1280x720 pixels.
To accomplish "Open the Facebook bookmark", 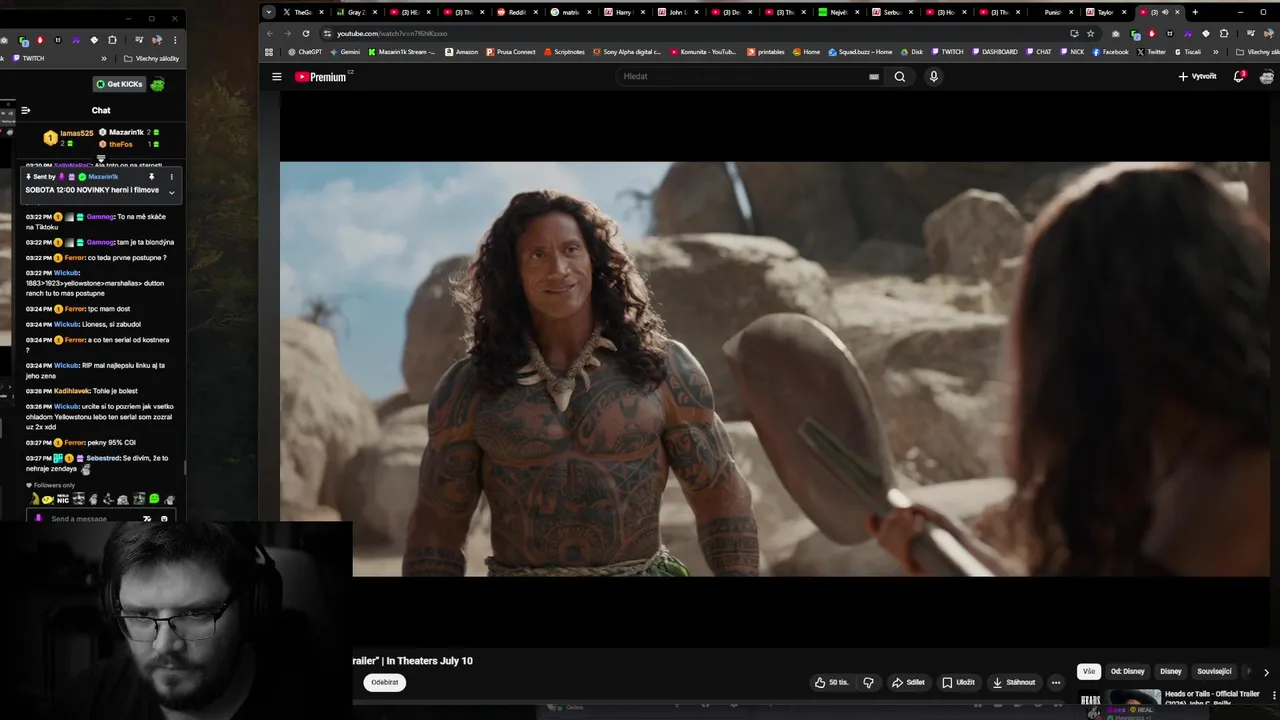I will point(1110,52).
